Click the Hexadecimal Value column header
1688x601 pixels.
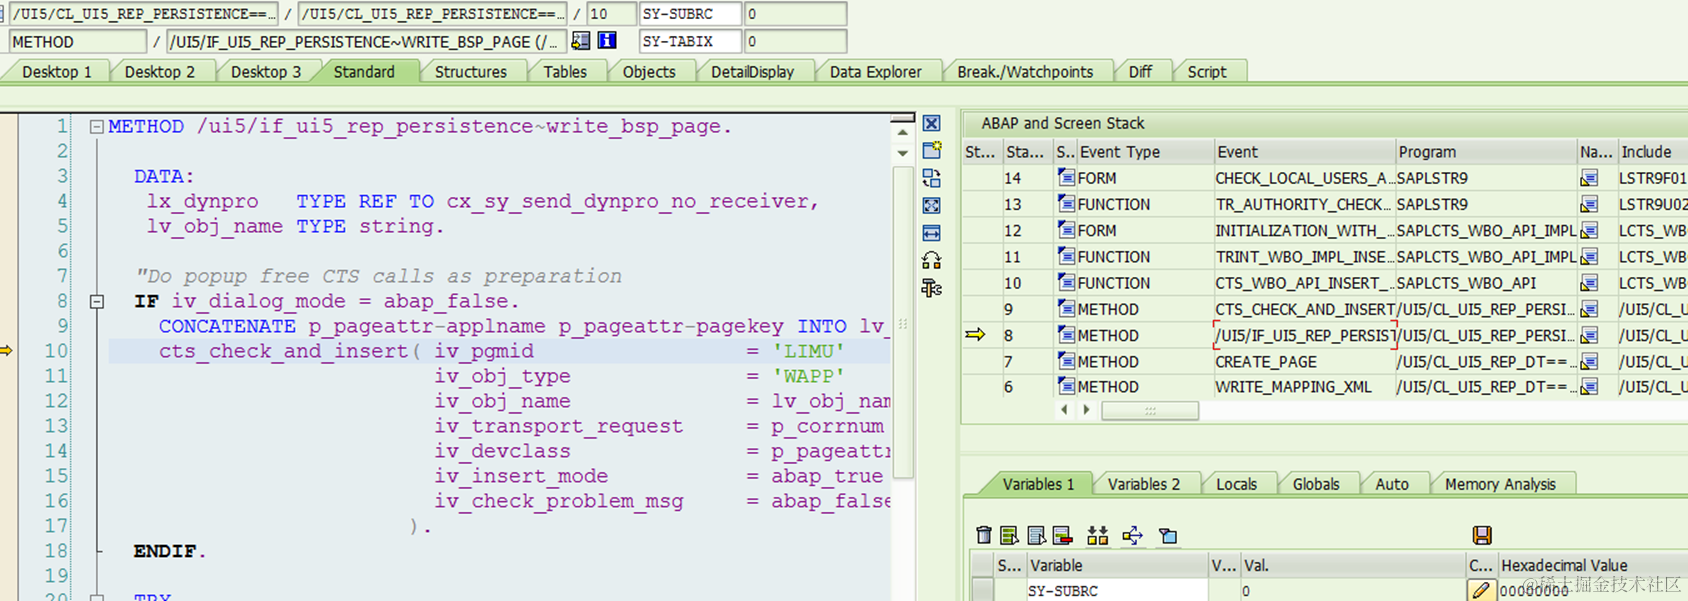coord(1593,565)
